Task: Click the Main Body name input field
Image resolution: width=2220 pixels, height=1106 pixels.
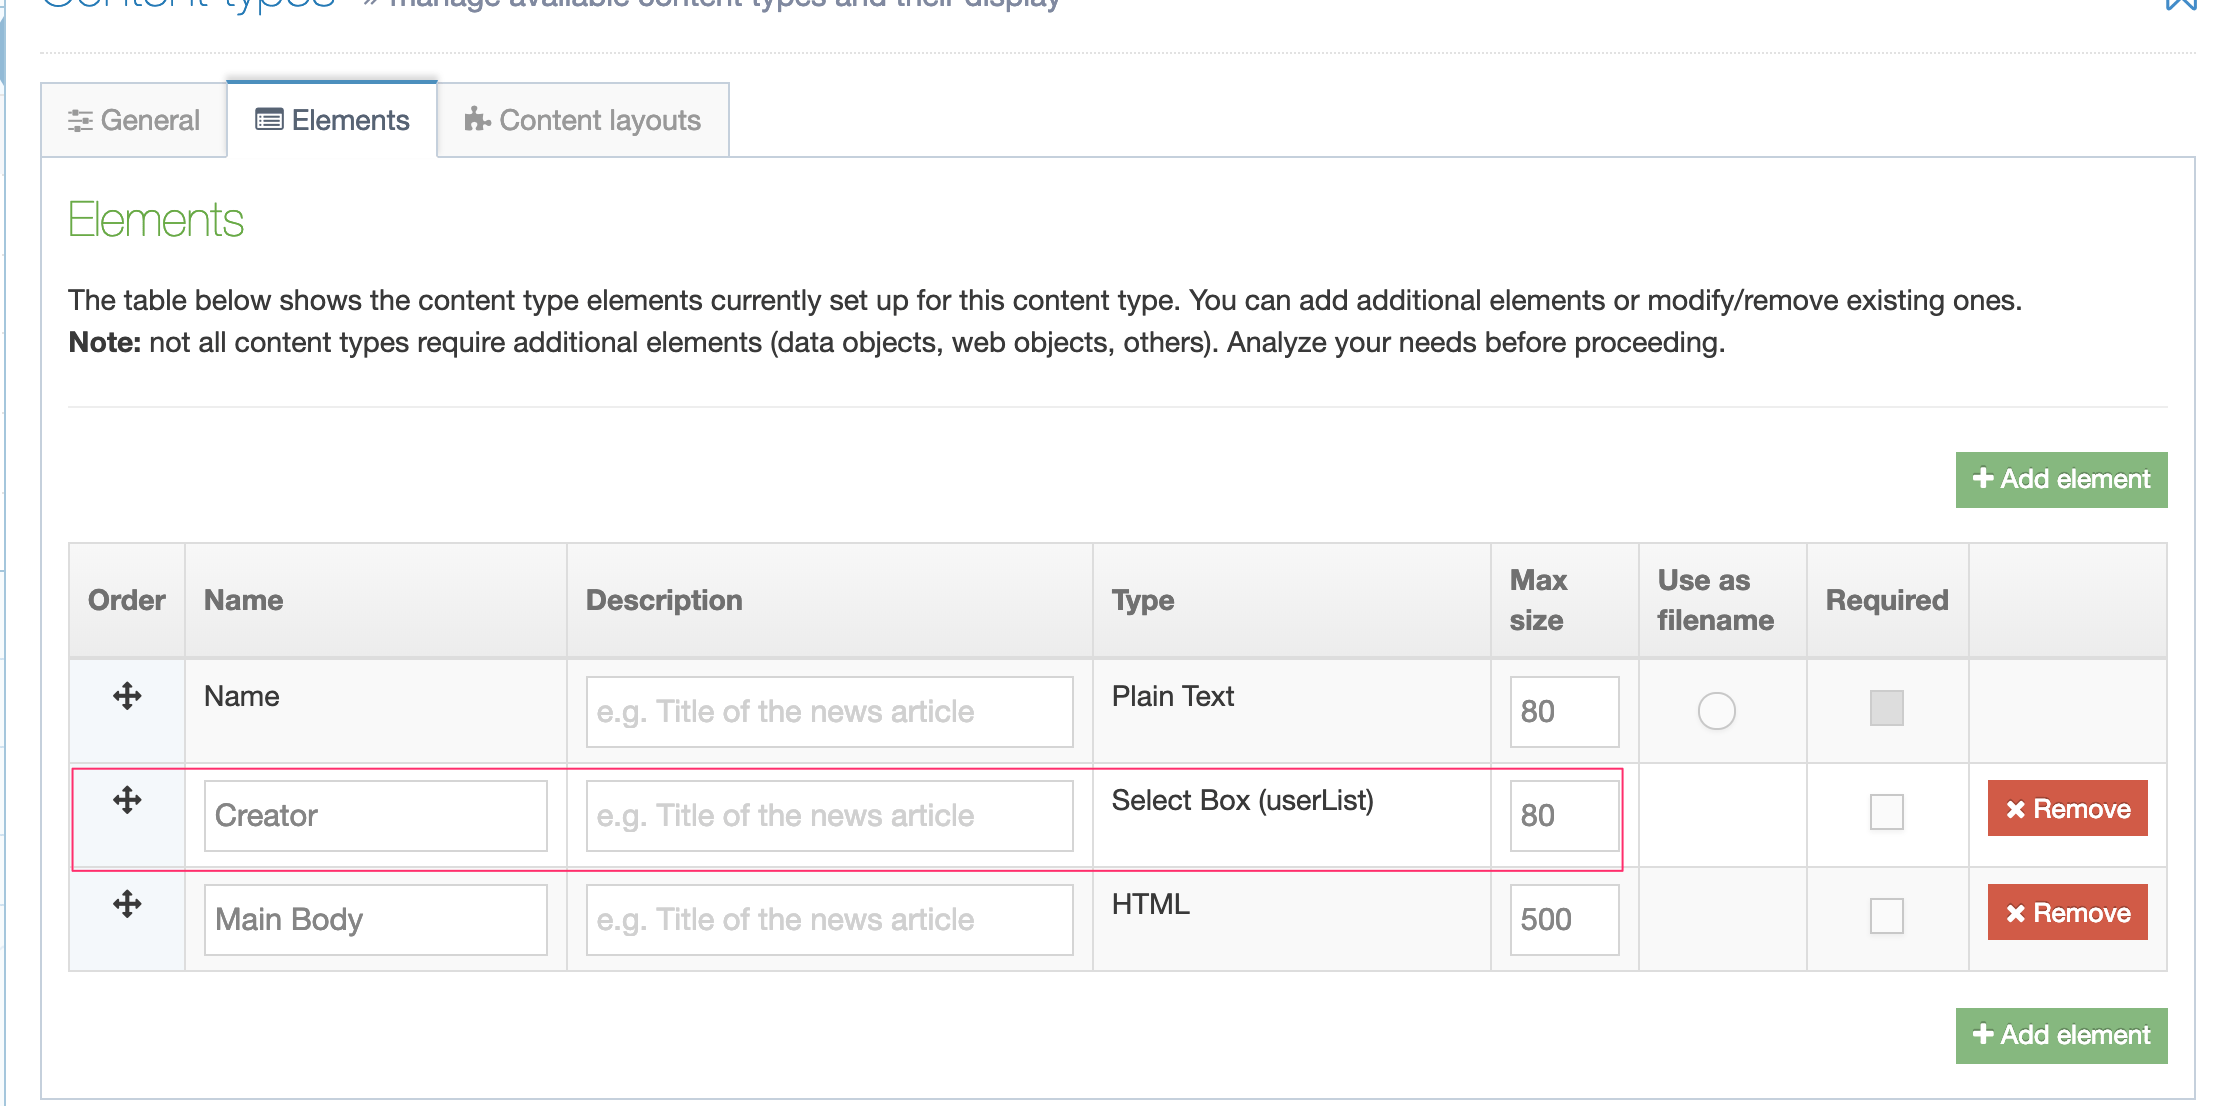Action: point(375,920)
